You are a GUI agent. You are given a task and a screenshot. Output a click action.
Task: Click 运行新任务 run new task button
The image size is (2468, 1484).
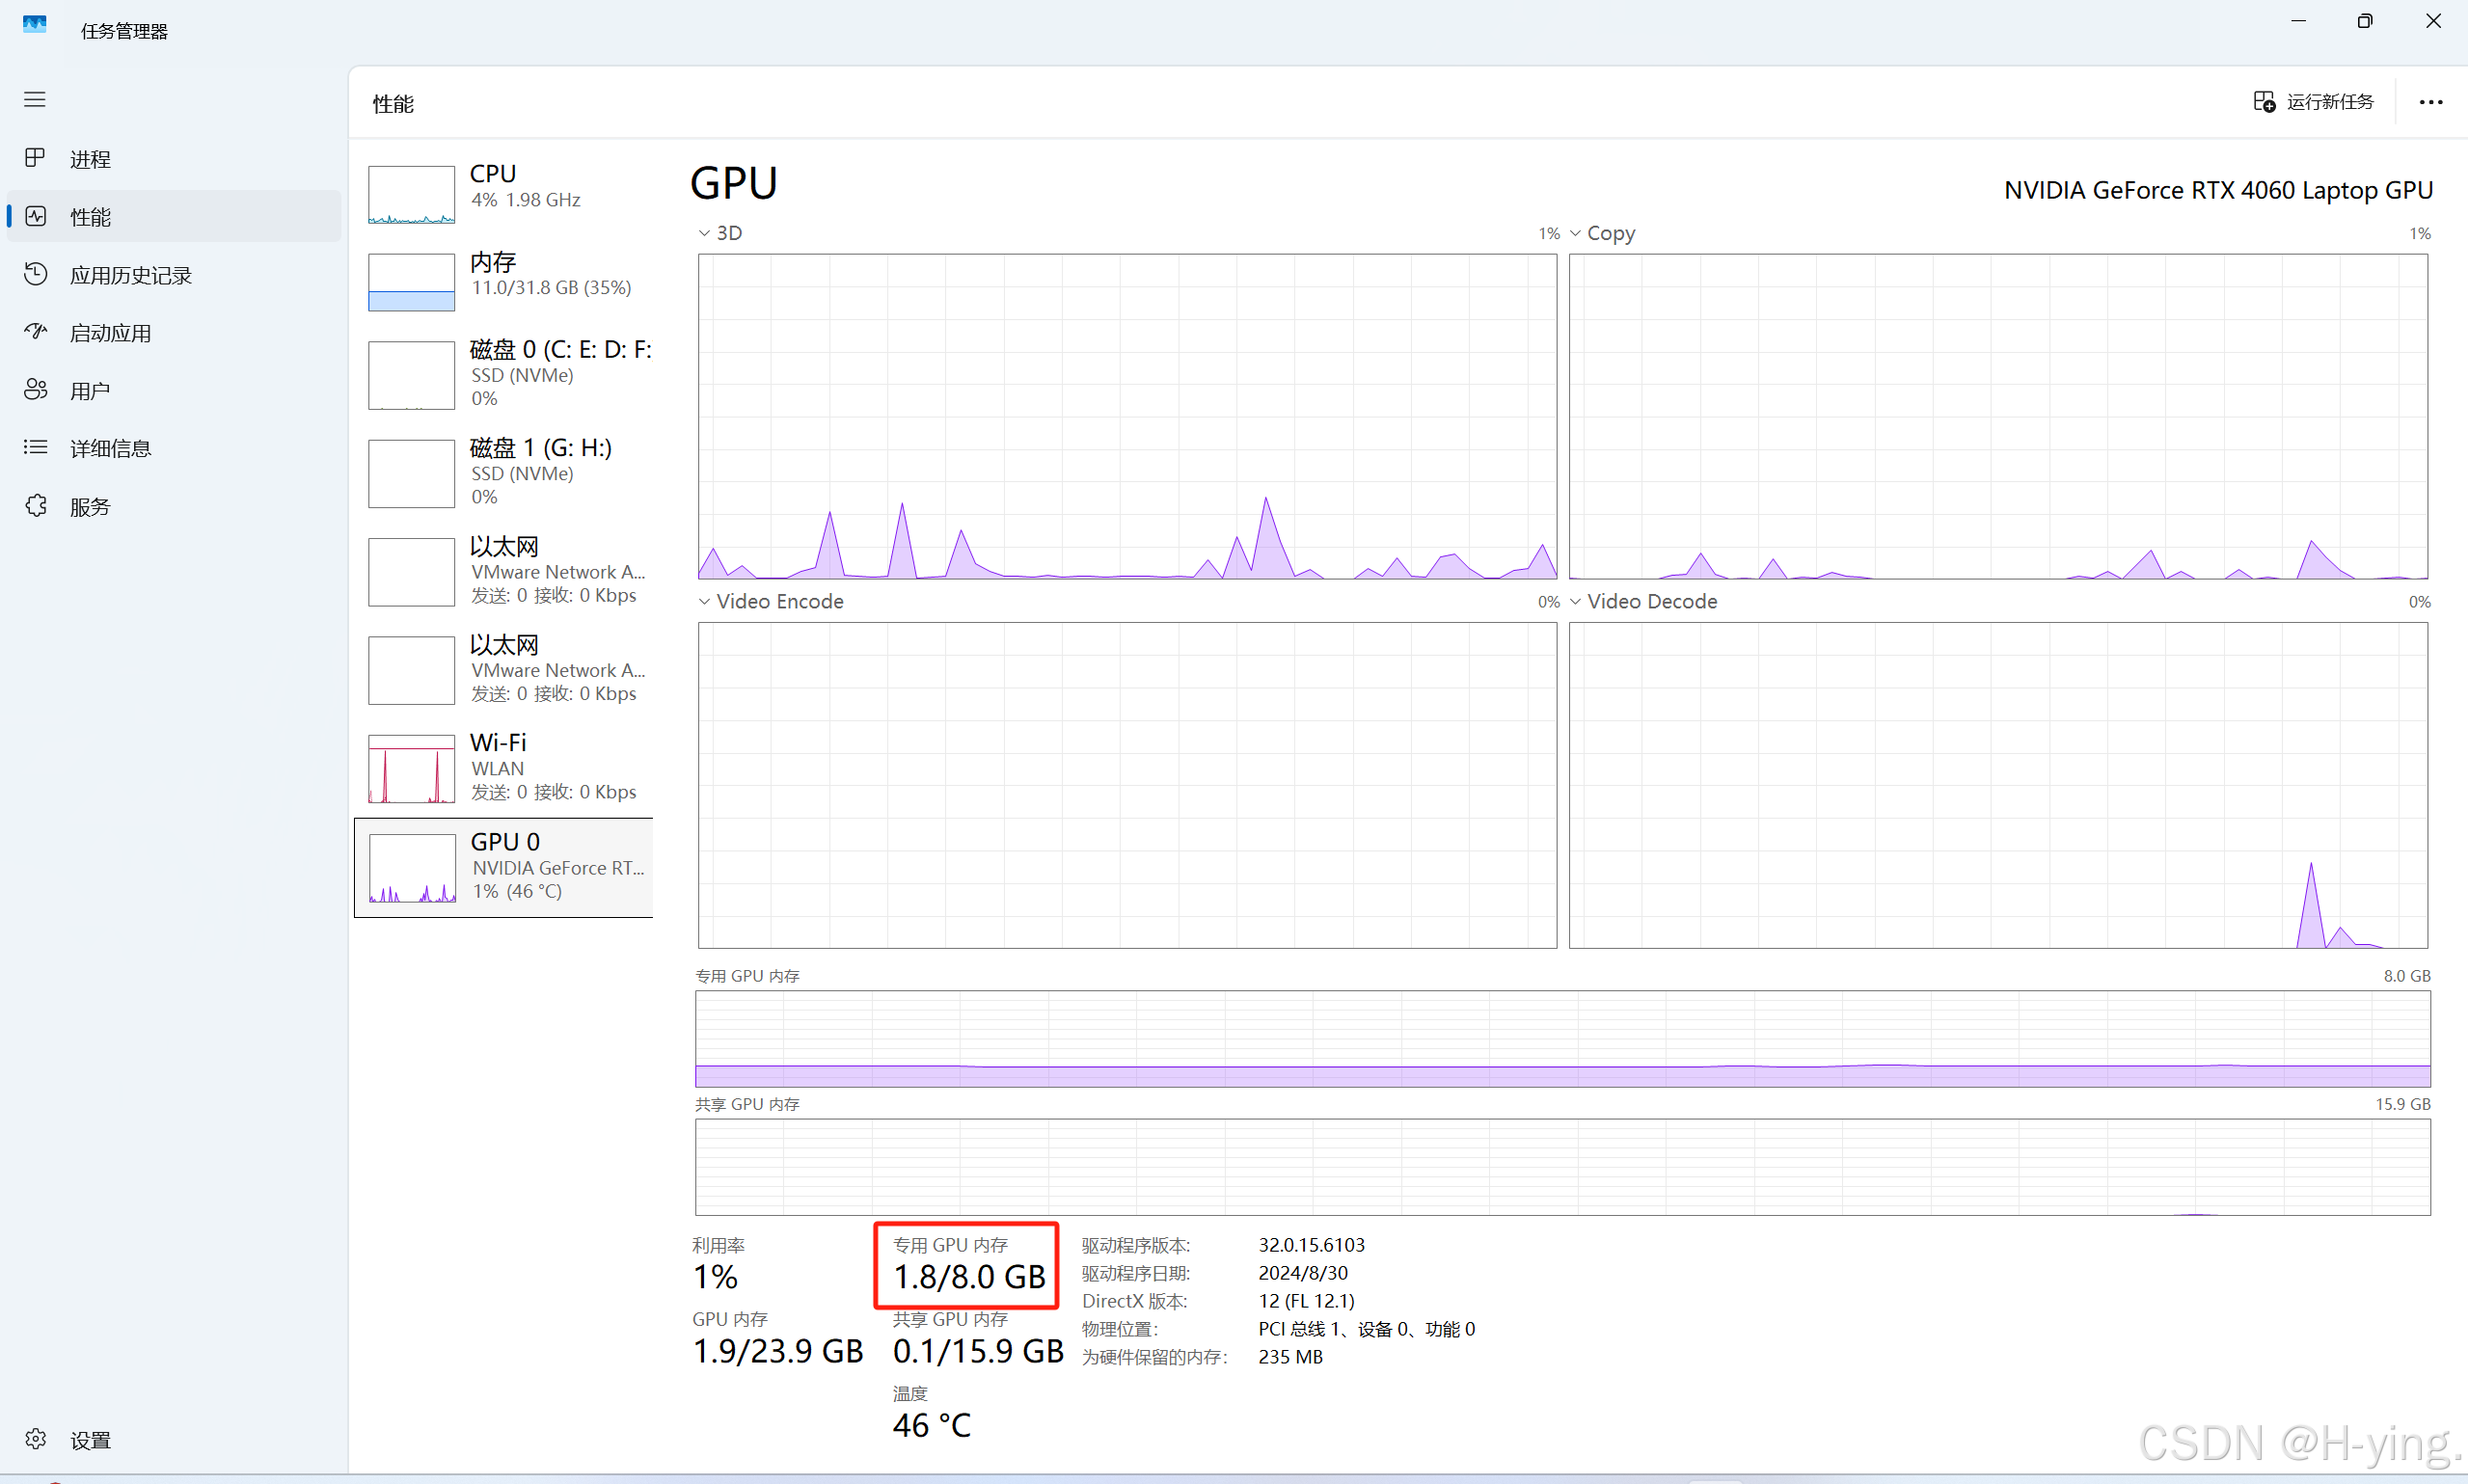(2313, 102)
